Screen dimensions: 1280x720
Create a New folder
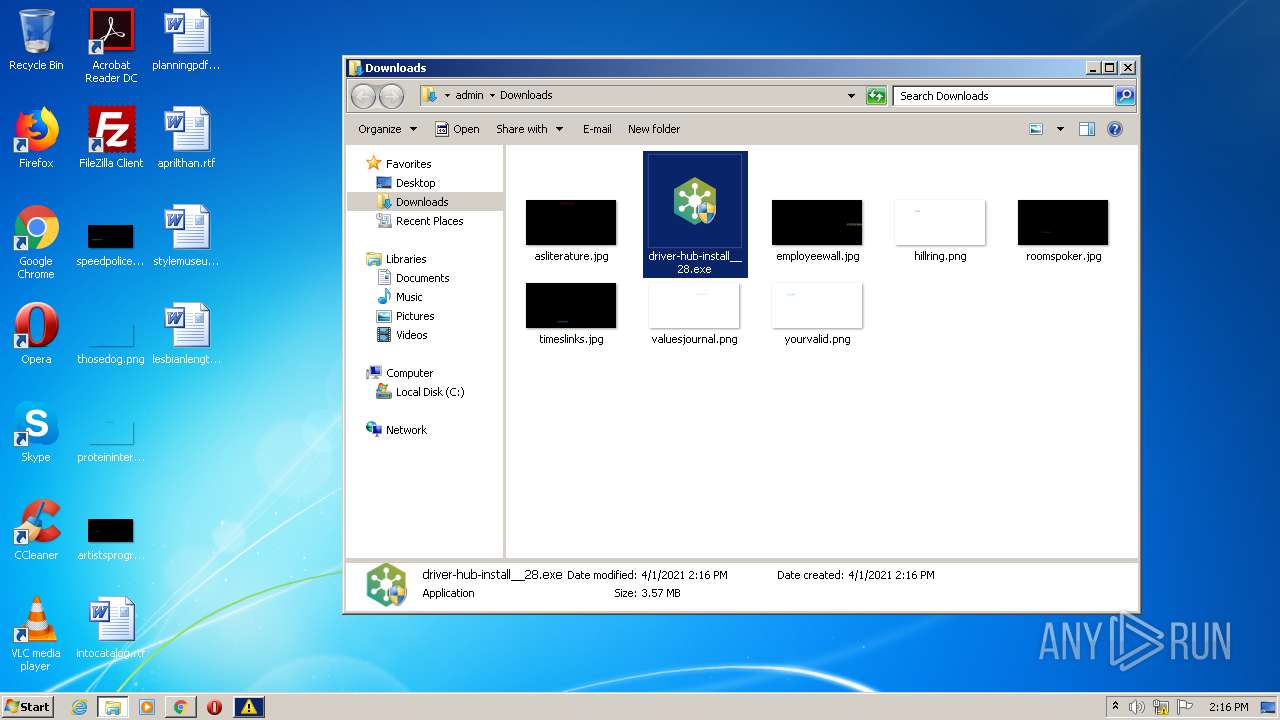click(x=654, y=129)
